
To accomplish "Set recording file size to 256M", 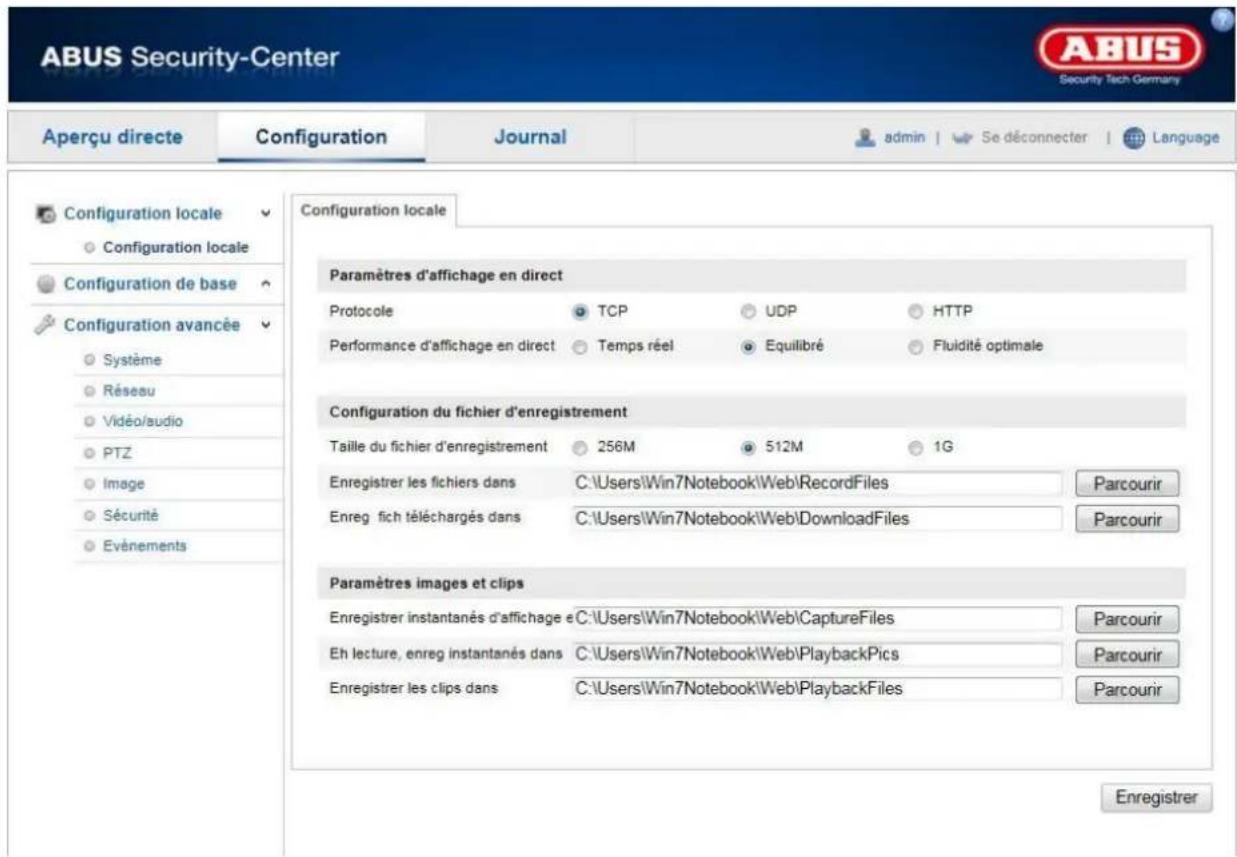I will click(579, 447).
